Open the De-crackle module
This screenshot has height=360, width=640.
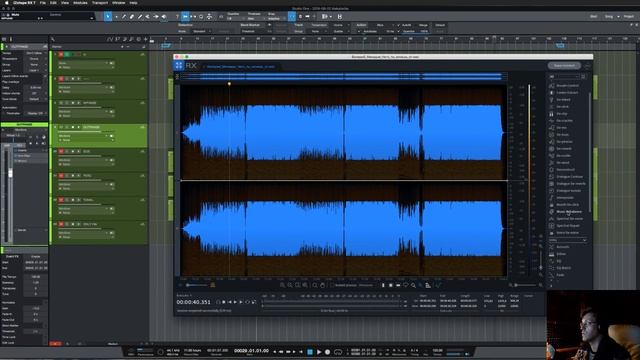pos(564,121)
